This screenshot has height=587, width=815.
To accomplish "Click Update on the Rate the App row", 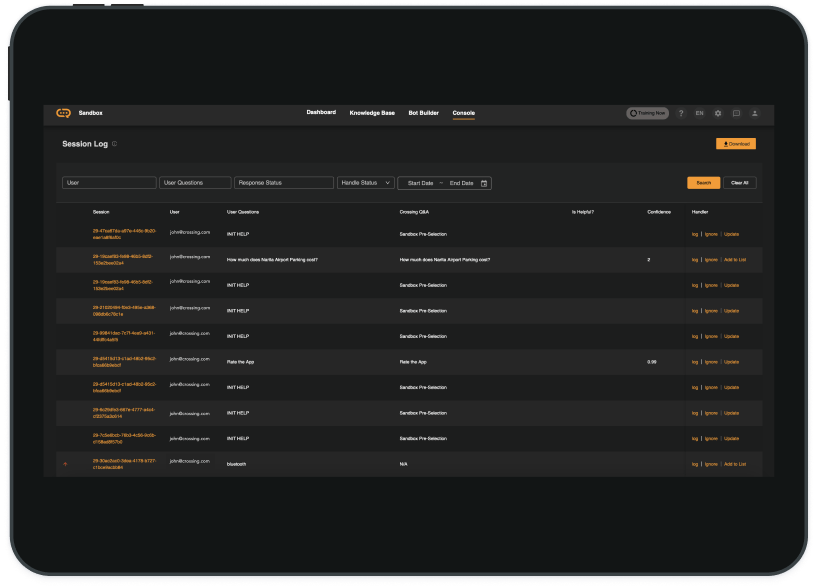I will tap(731, 362).
